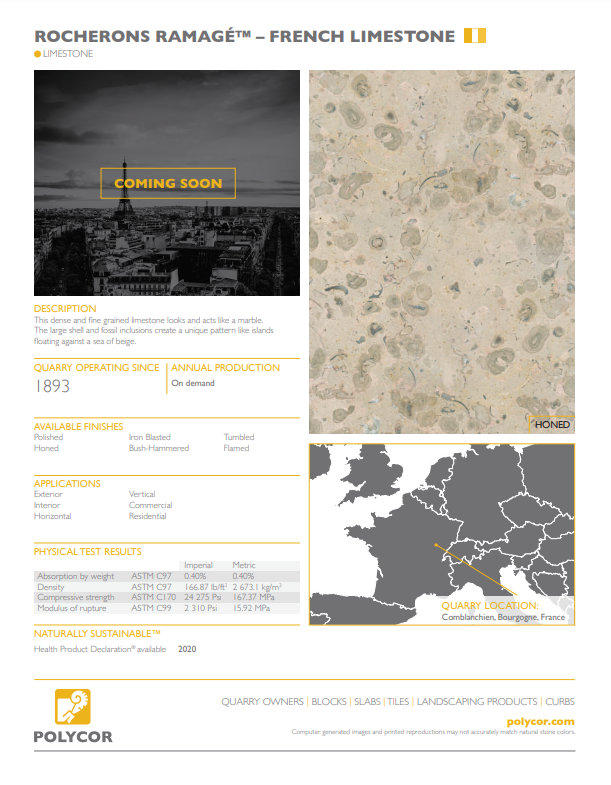Click the 'Compressive strength' row label
The width and height of the screenshot is (611, 785).
pyautogui.click(x=76, y=597)
